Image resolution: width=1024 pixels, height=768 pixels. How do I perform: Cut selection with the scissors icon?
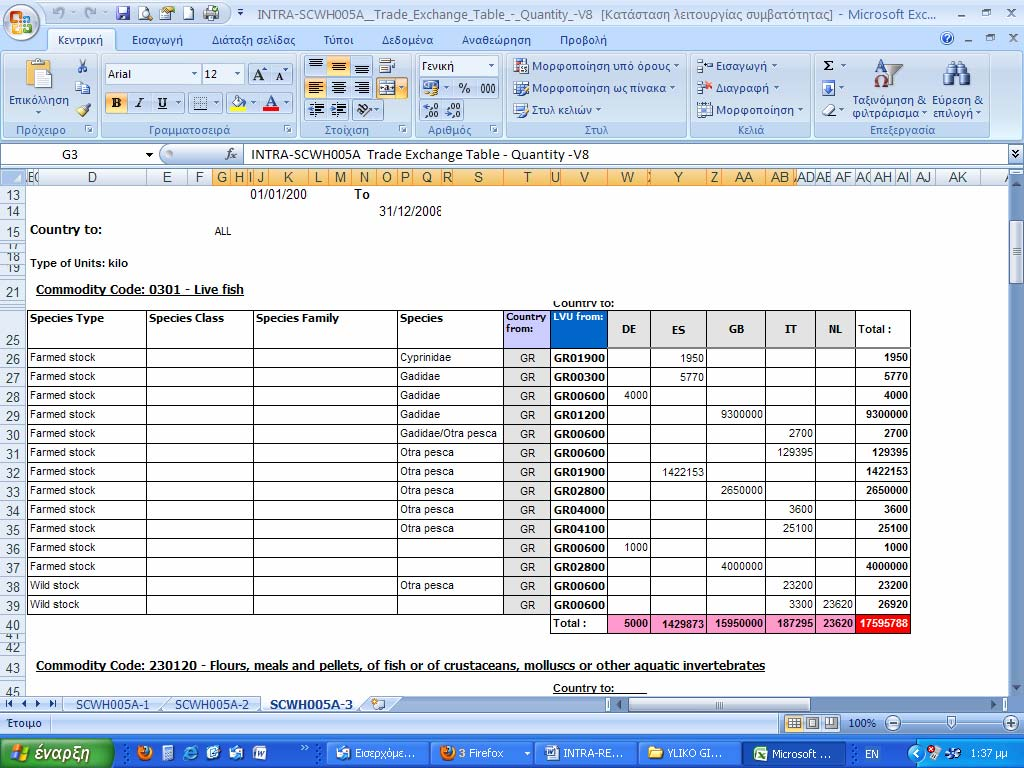(x=82, y=66)
